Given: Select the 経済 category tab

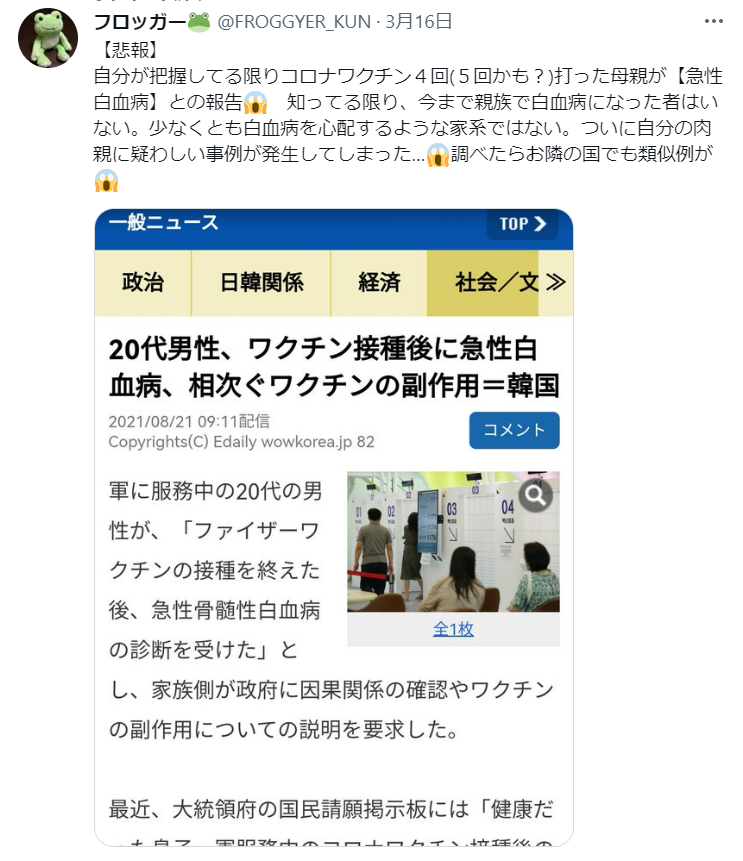Looking at the screenshot, I should [379, 283].
